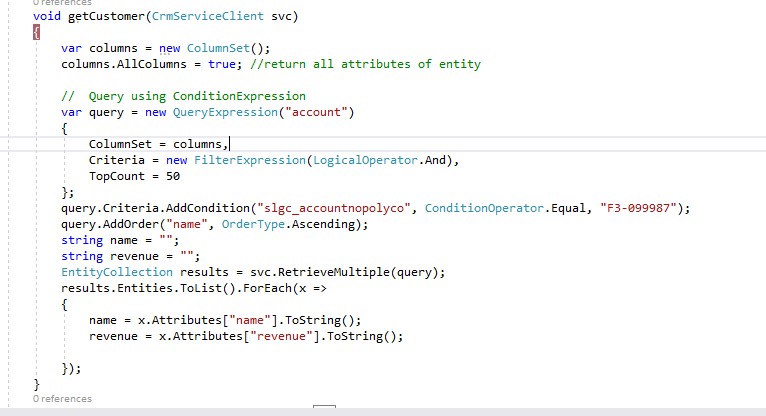The width and height of the screenshot is (766, 416).
Task: Click query in "var query =" declaration
Action: pyautogui.click(x=106, y=112)
